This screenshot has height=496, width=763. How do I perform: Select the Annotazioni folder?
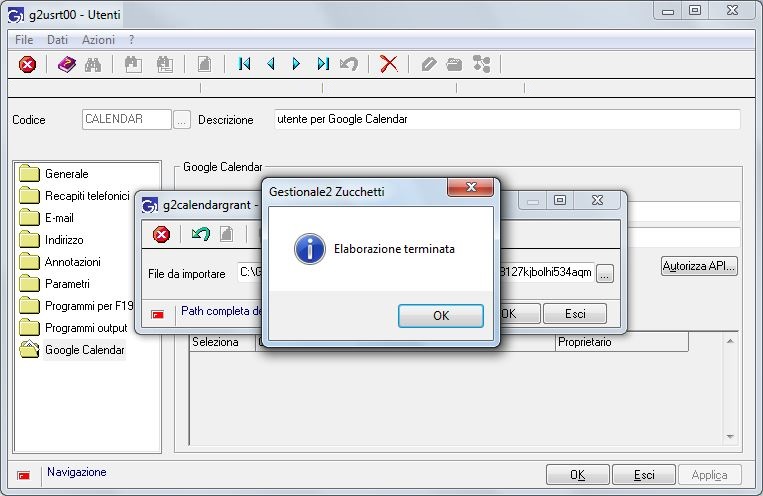[60, 262]
